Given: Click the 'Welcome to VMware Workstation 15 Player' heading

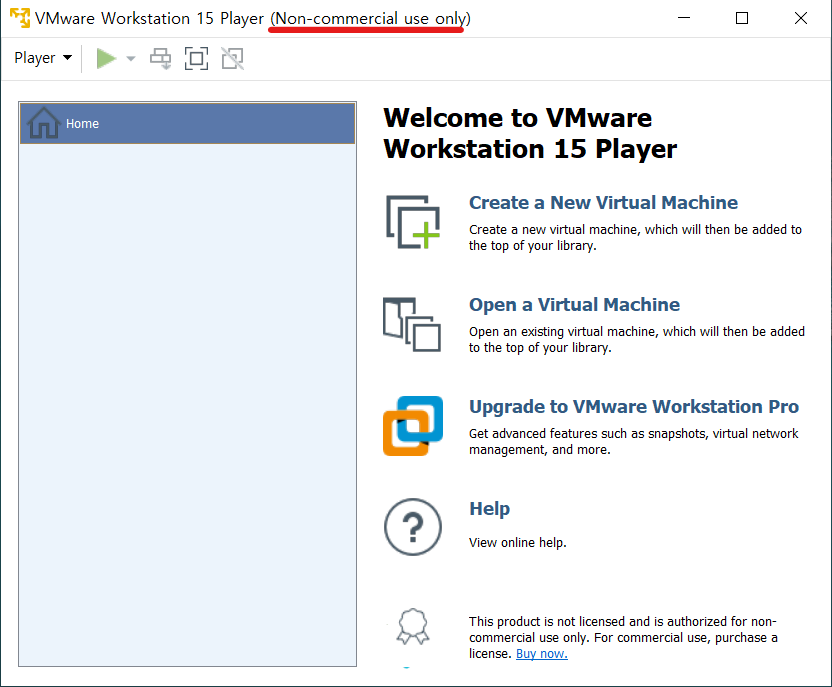Looking at the screenshot, I should 530,133.
